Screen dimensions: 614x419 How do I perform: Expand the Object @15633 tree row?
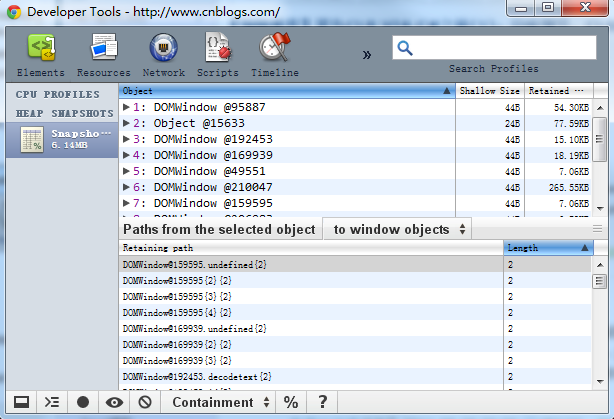click(x=126, y=123)
